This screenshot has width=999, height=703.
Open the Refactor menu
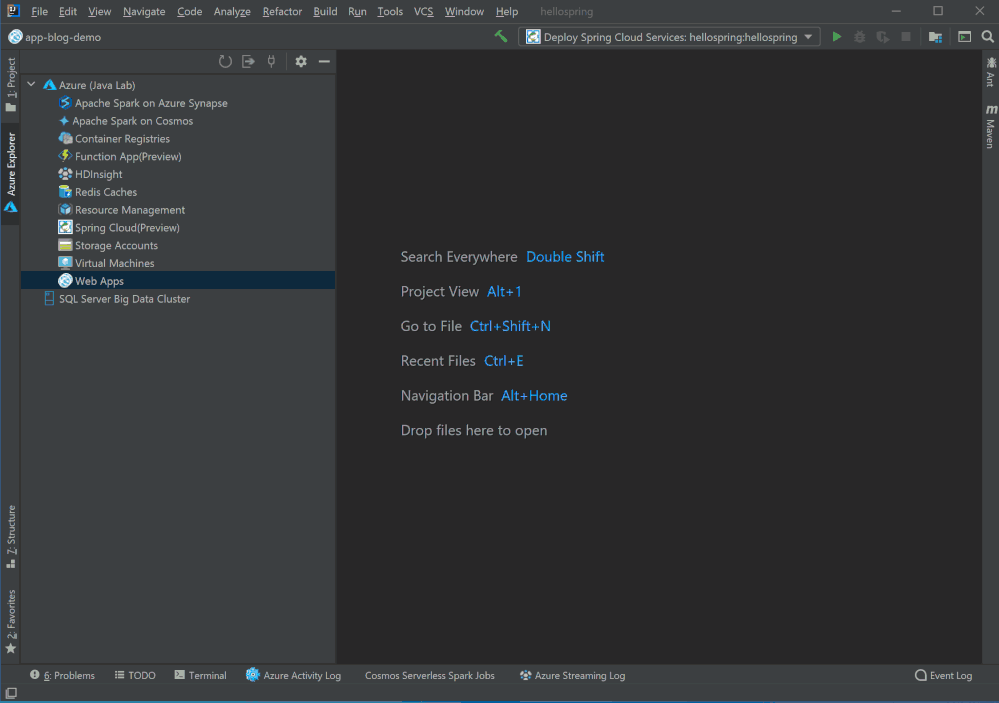[x=282, y=11]
